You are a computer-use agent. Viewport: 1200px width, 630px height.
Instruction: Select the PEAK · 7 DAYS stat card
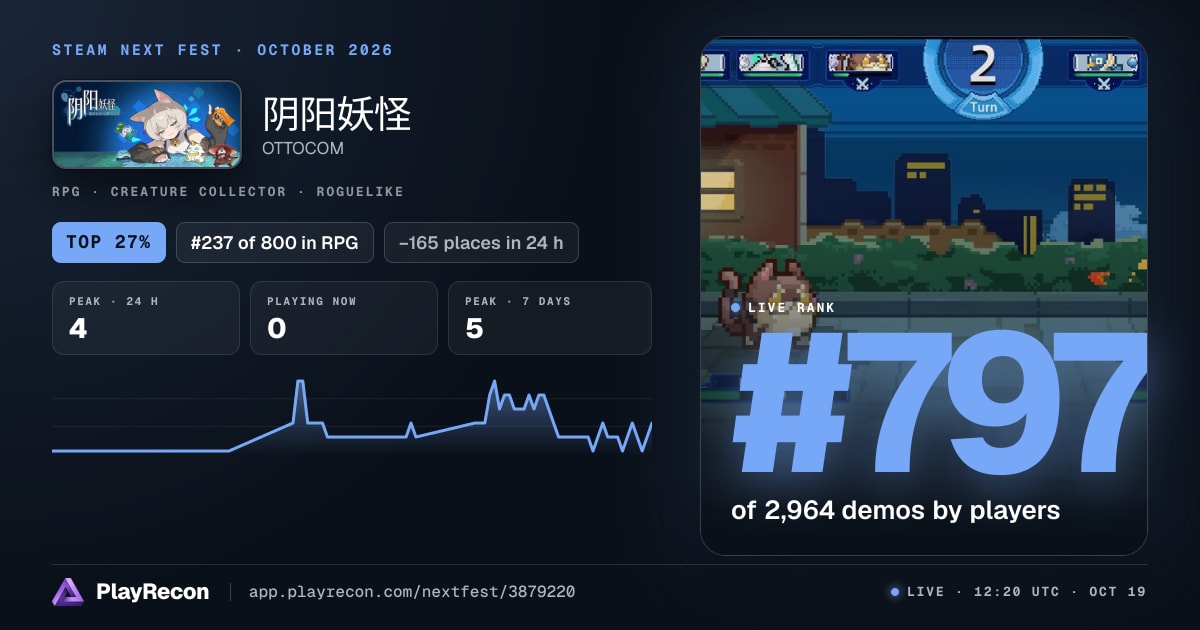550,318
